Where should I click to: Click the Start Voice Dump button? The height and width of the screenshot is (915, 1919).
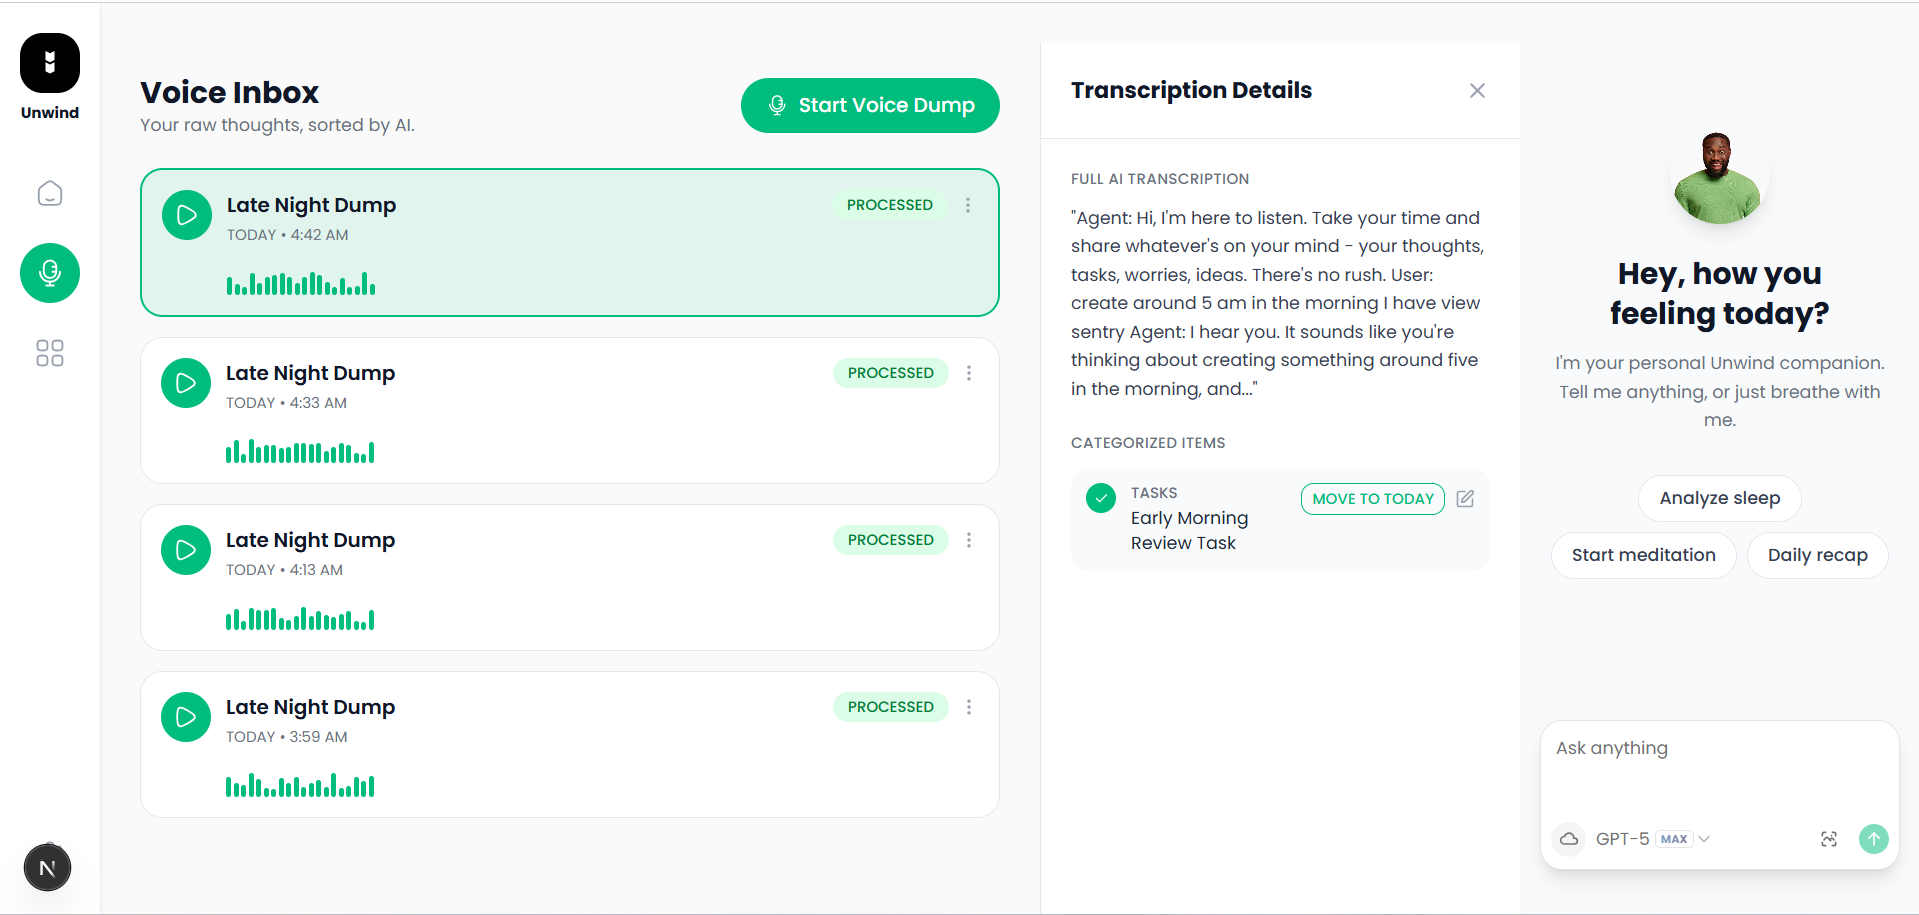(870, 105)
